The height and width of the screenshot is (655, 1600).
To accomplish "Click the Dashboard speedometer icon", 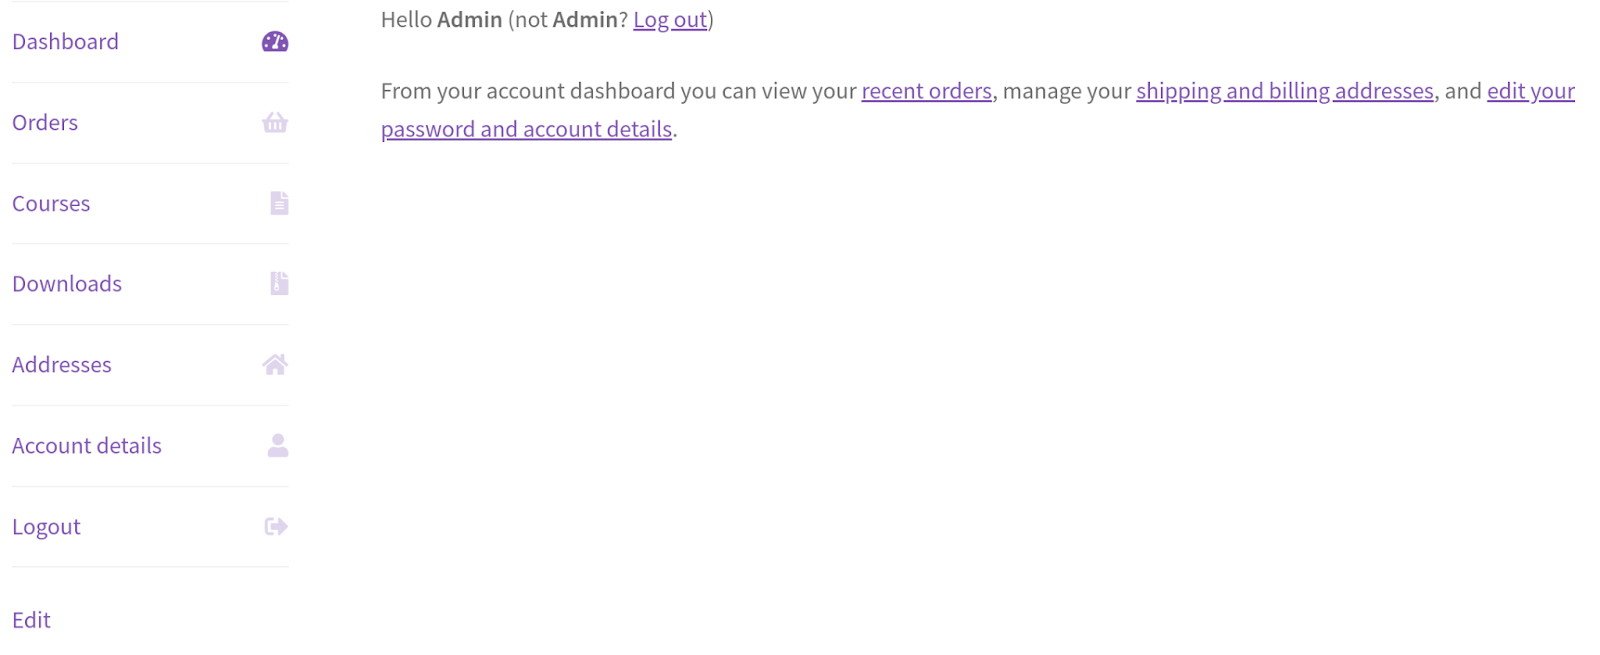I will point(275,42).
